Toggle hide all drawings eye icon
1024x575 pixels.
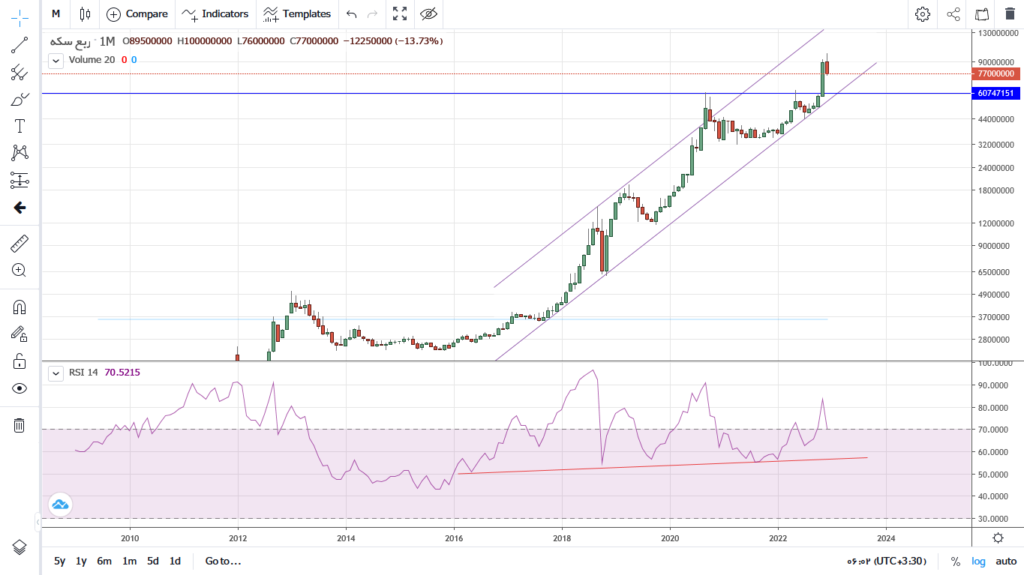pos(20,388)
